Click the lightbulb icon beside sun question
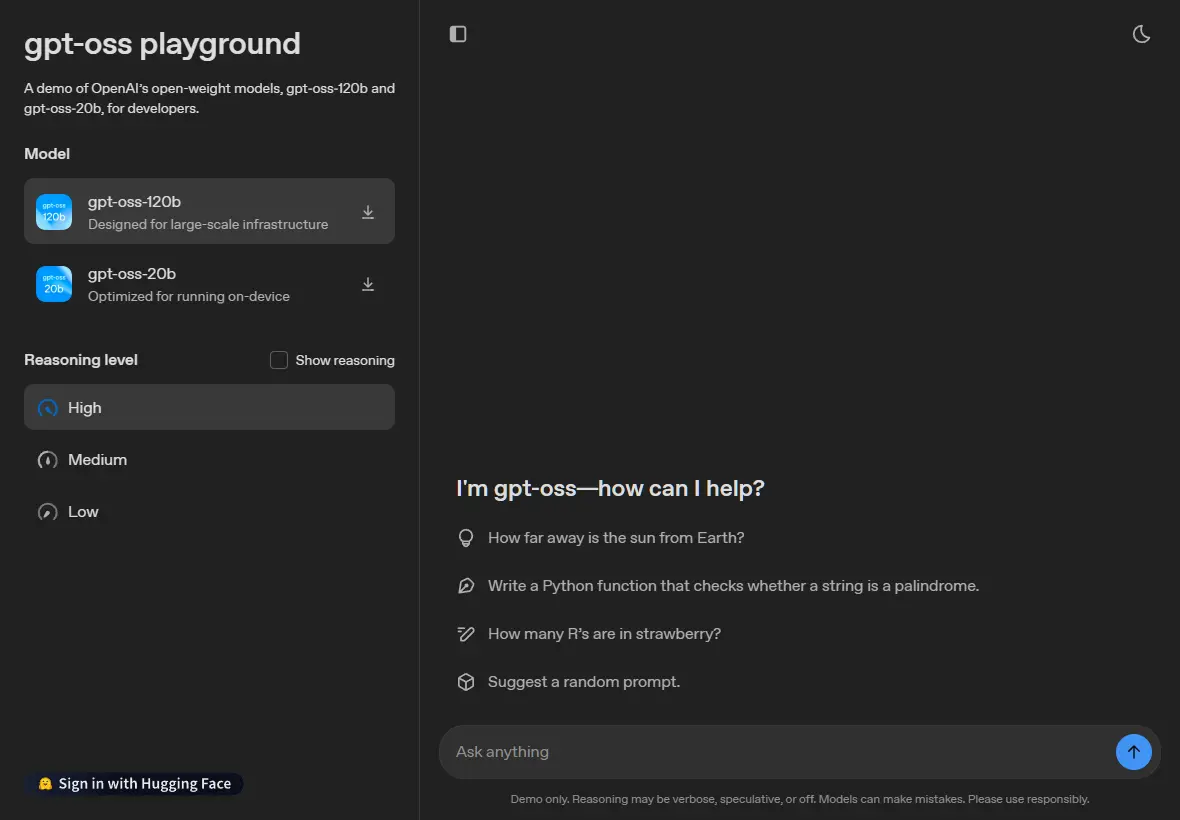 pyautogui.click(x=466, y=538)
